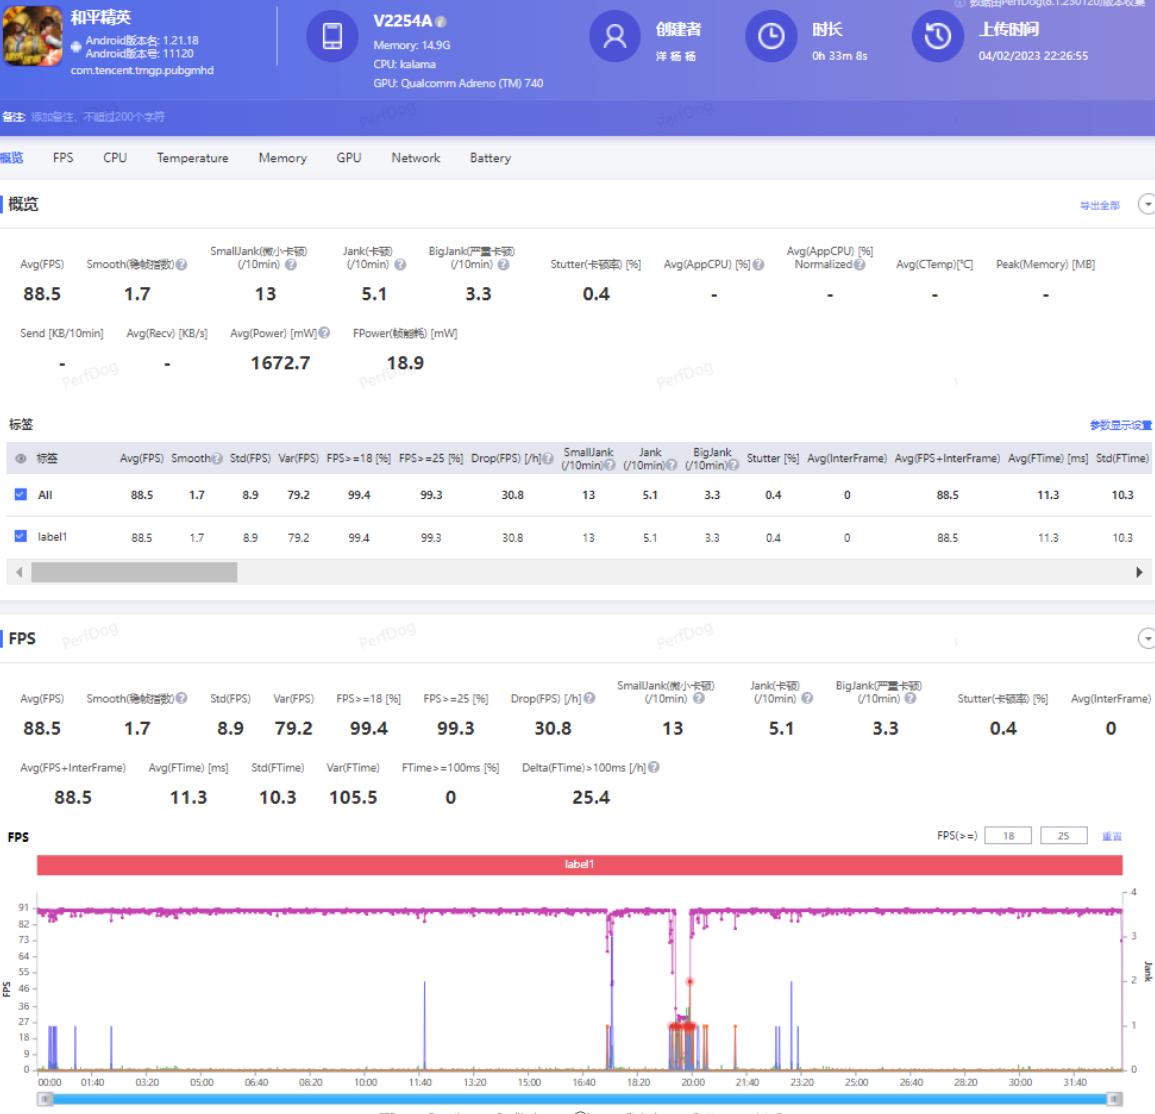
Task: Click the duration clock icon
Action: click(x=771, y=37)
